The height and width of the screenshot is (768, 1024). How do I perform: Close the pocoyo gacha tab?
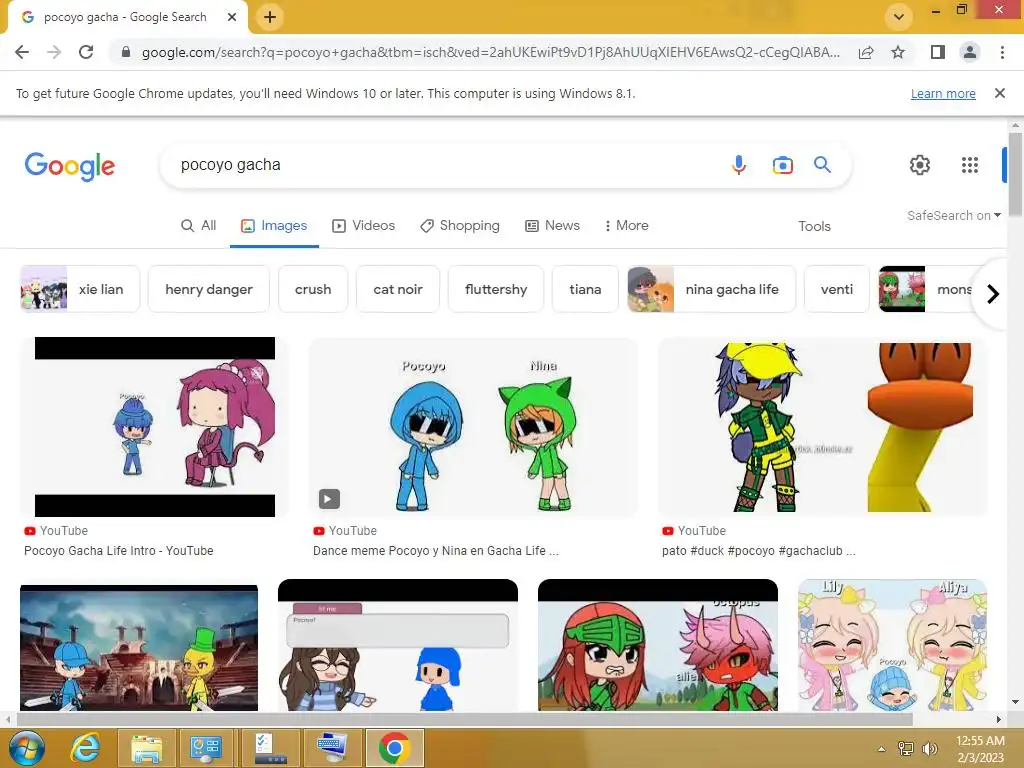[x=232, y=17]
